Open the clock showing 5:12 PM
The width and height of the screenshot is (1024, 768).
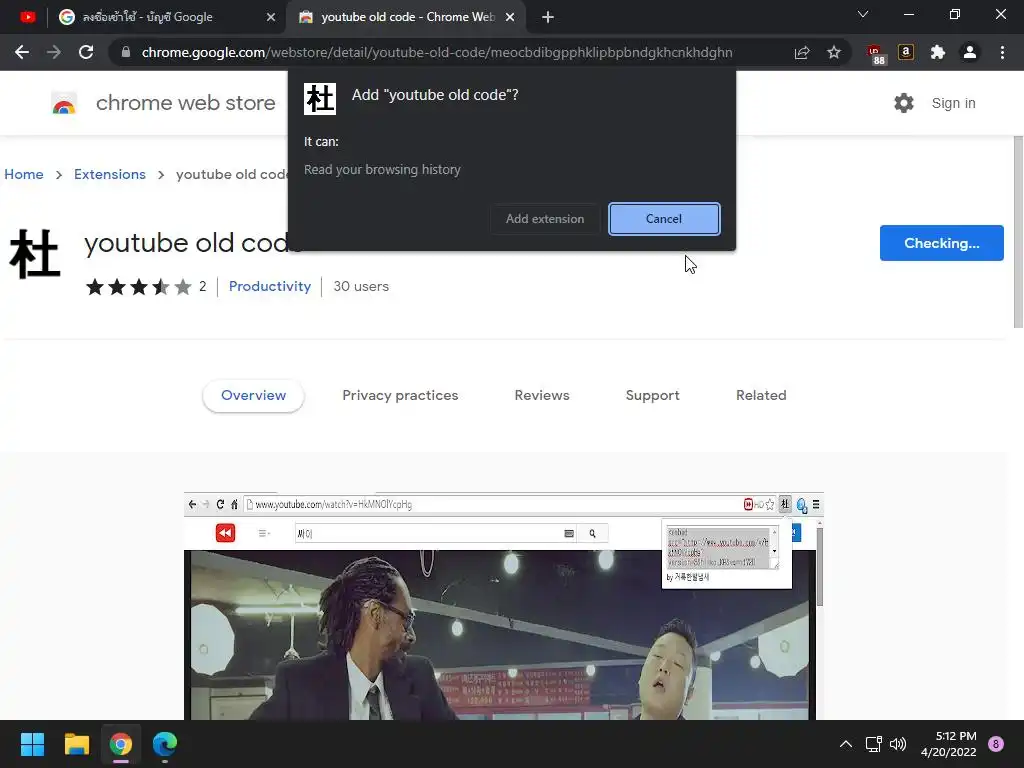pyautogui.click(x=948, y=744)
